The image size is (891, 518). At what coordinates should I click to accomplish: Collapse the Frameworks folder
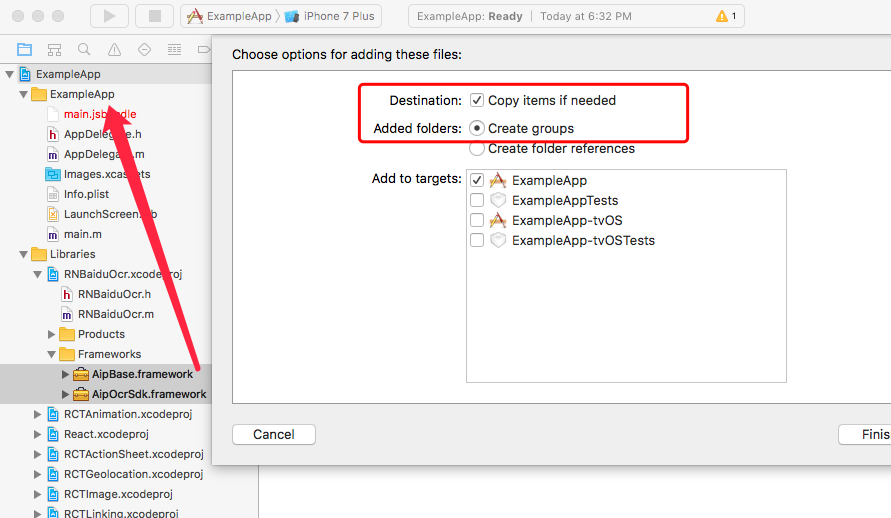point(51,354)
